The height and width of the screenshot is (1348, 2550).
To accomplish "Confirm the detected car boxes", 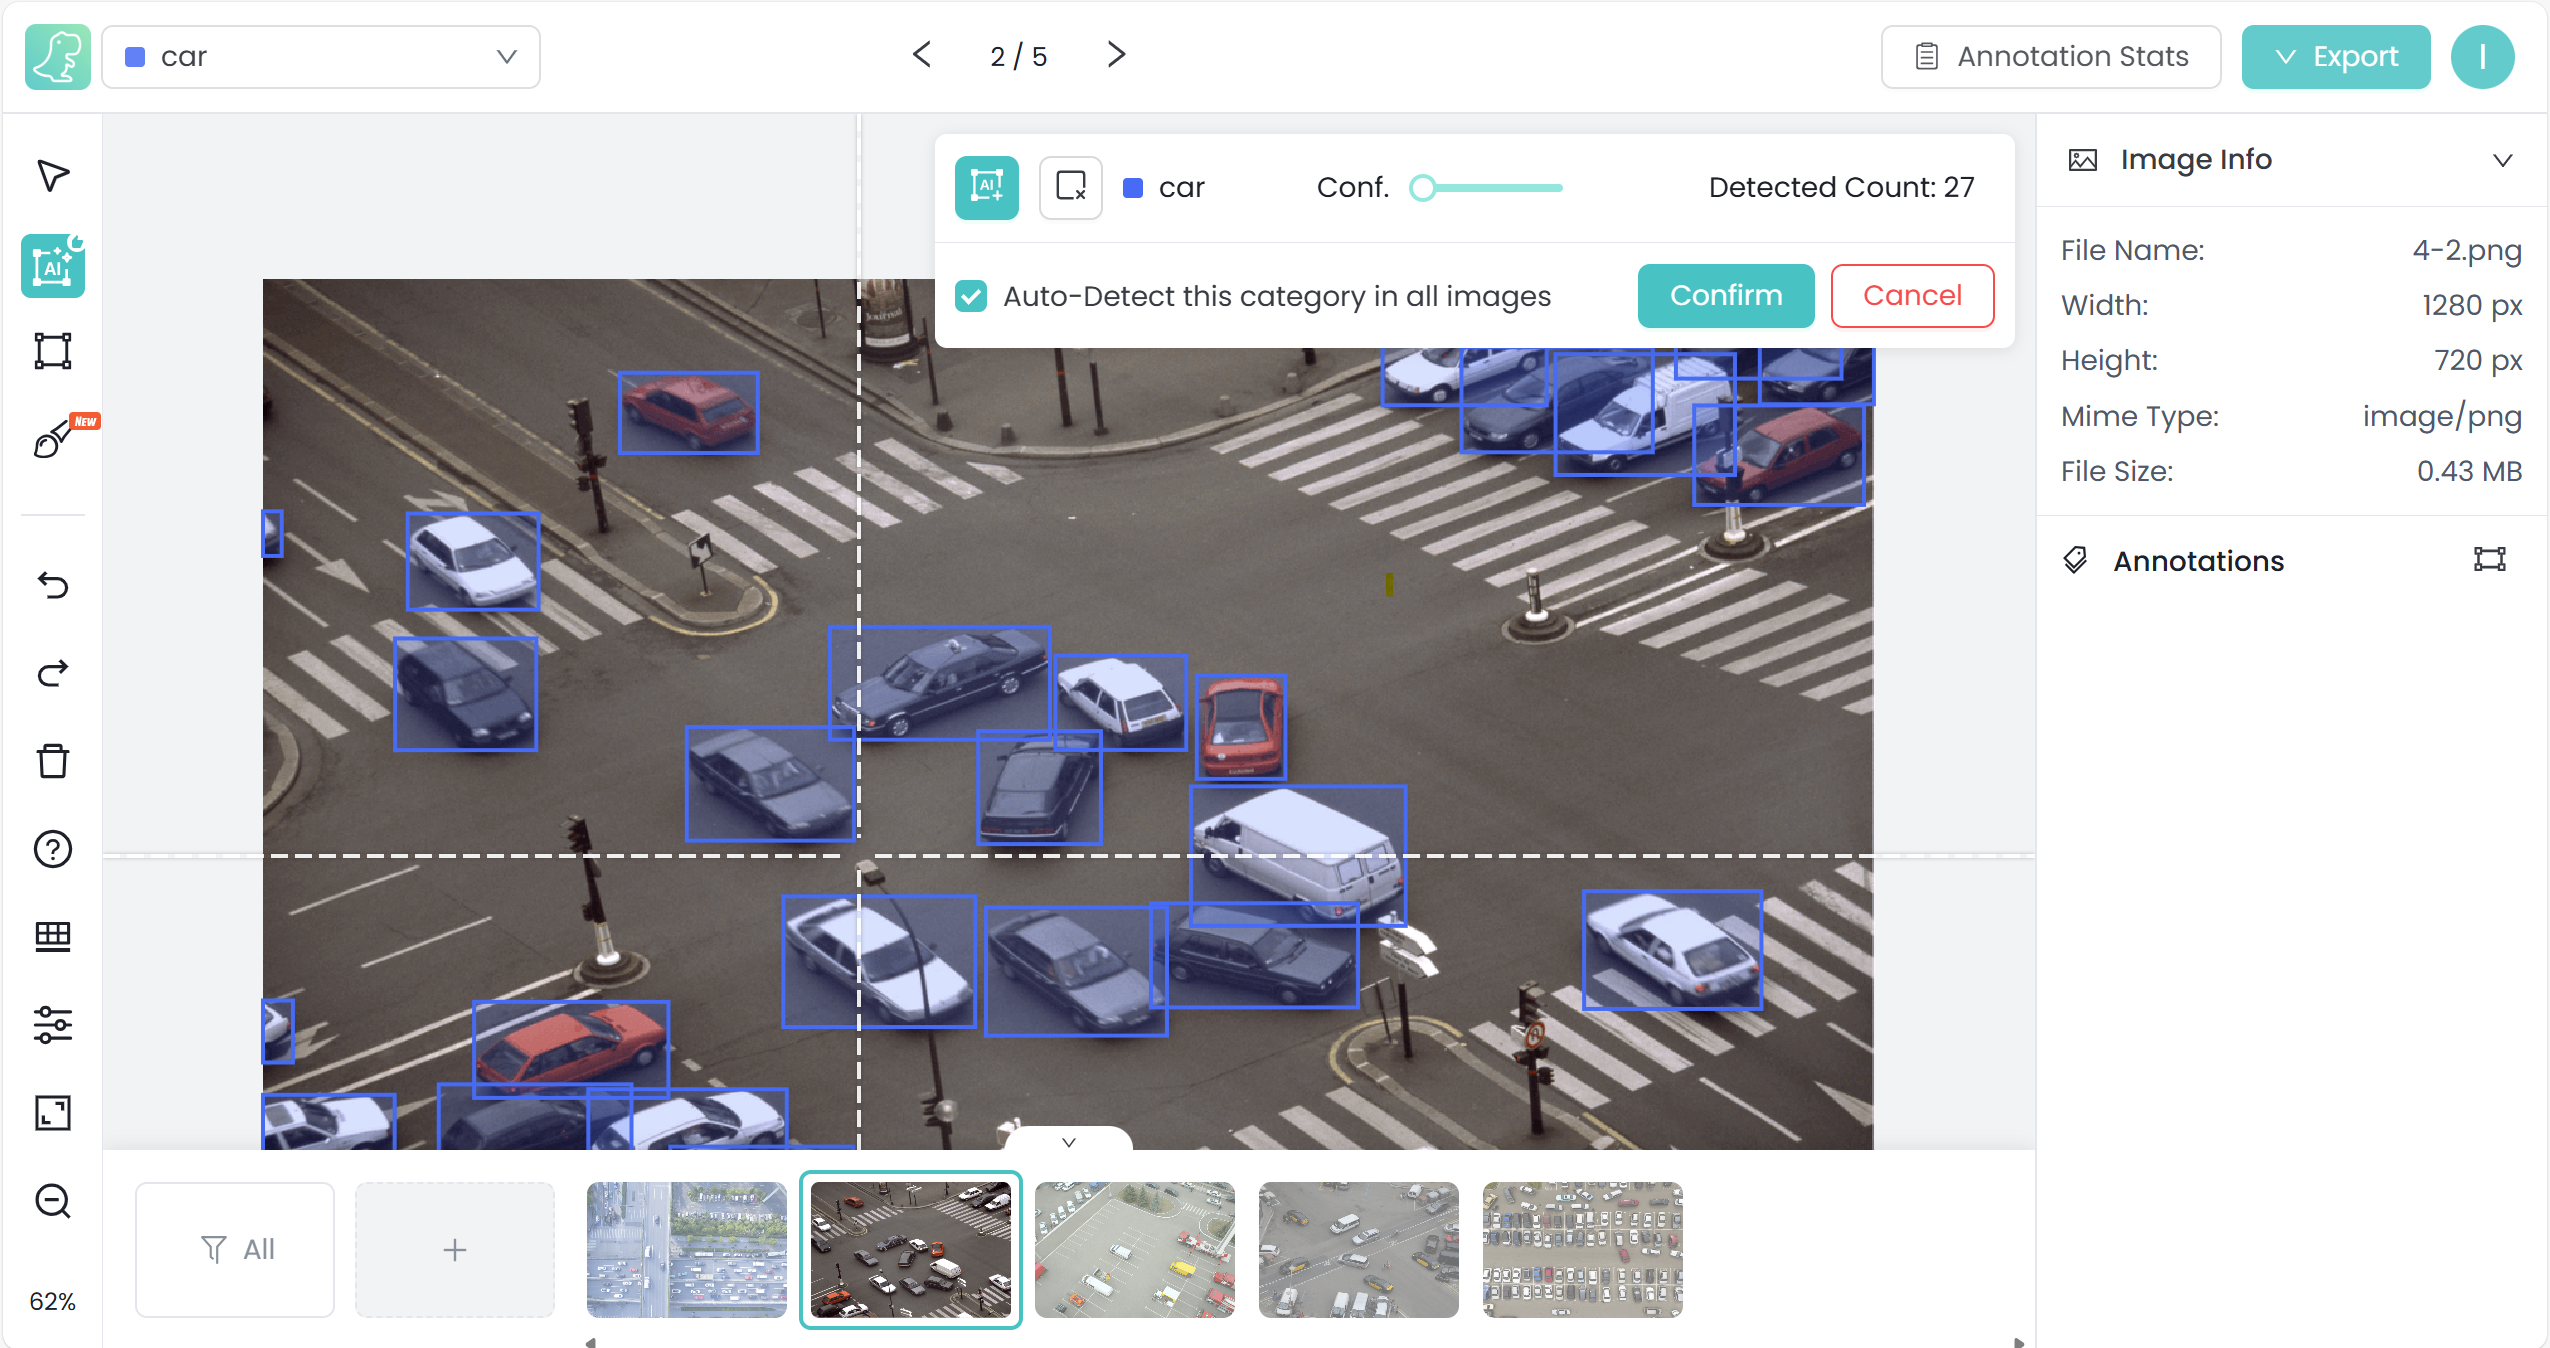I will click(1725, 296).
